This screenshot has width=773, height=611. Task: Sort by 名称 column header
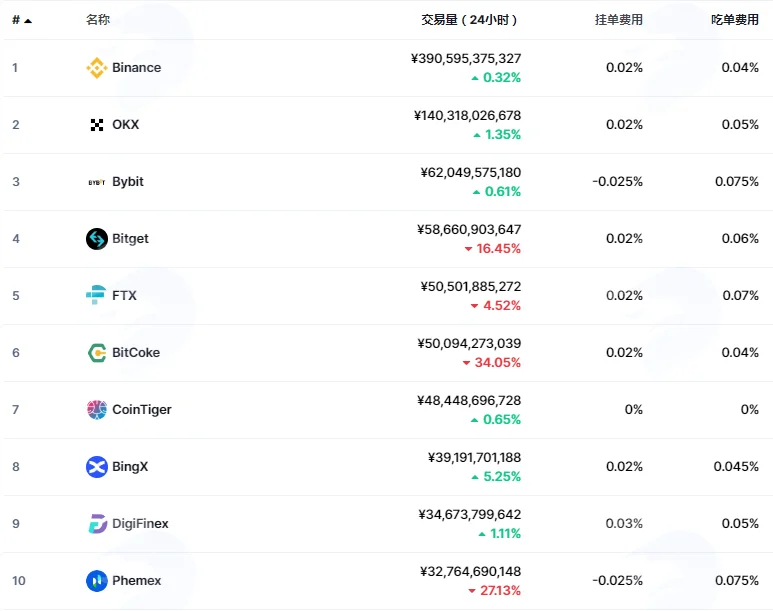pos(98,20)
